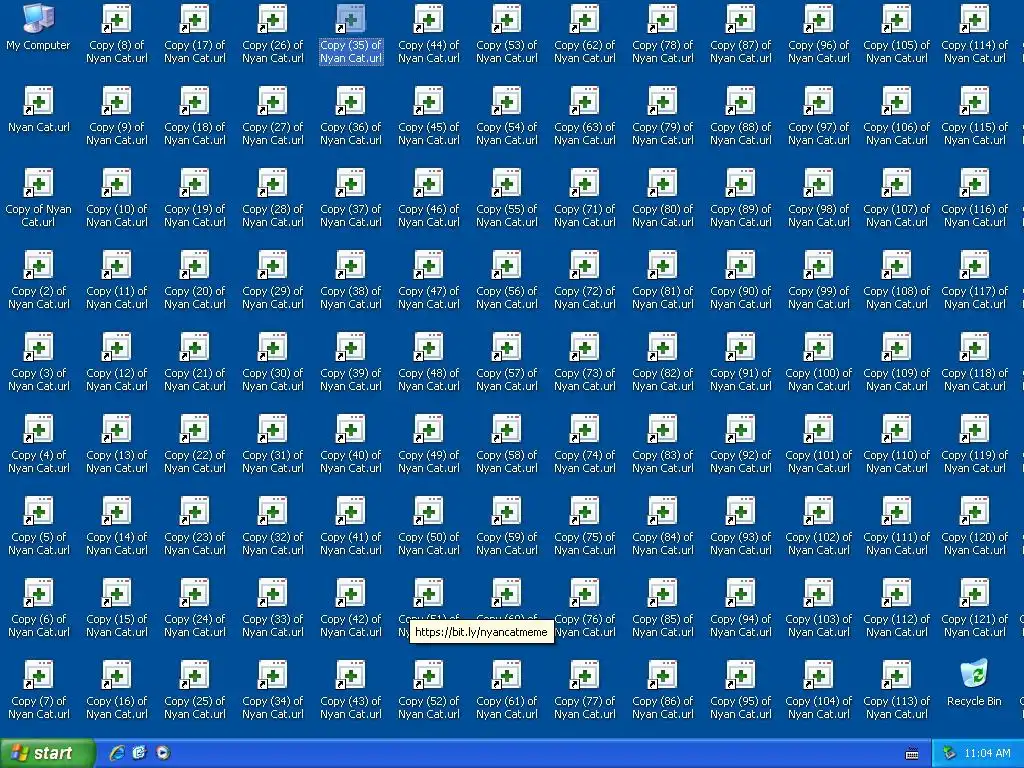Viewport: 1024px width, 768px height.
Task: Open the Windows Start menu
Action: point(47,753)
